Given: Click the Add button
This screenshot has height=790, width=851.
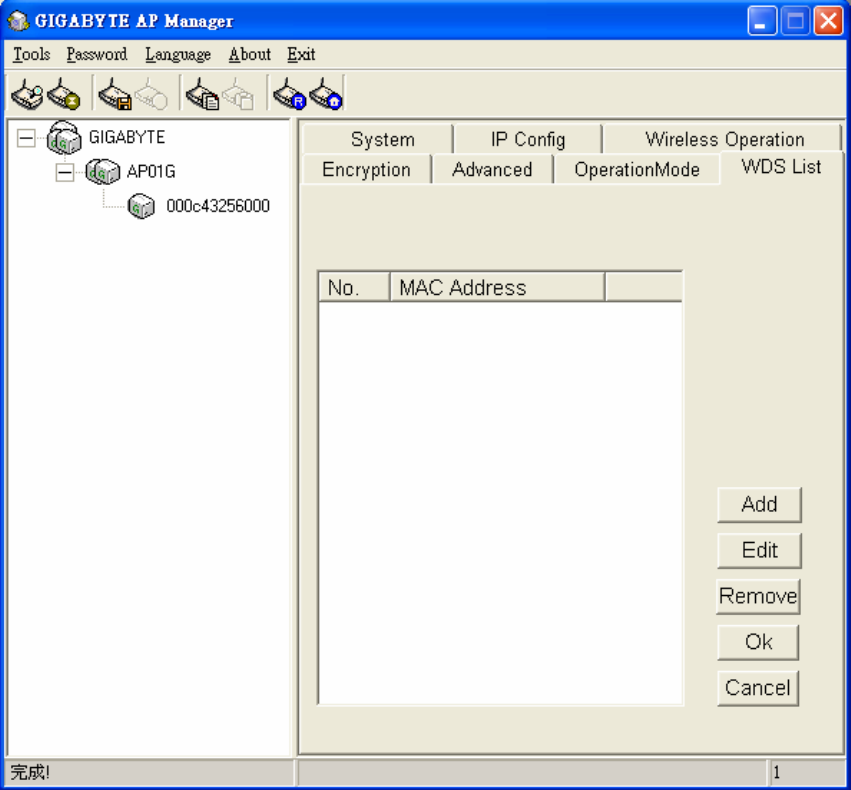Looking at the screenshot, I should pyautogui.click(x=759, y=505).
